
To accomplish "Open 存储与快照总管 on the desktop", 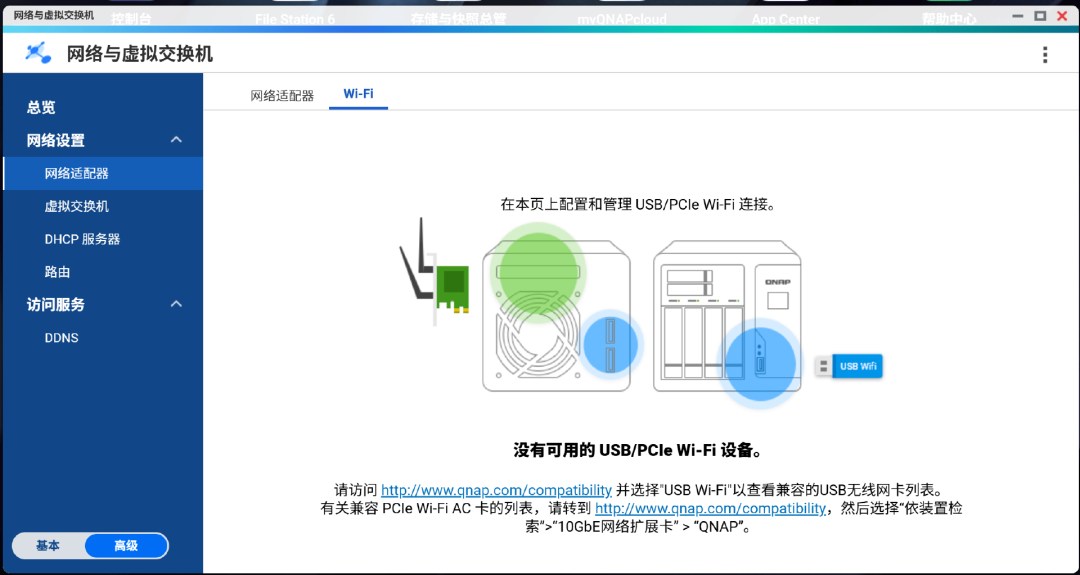I will [458, 19].
